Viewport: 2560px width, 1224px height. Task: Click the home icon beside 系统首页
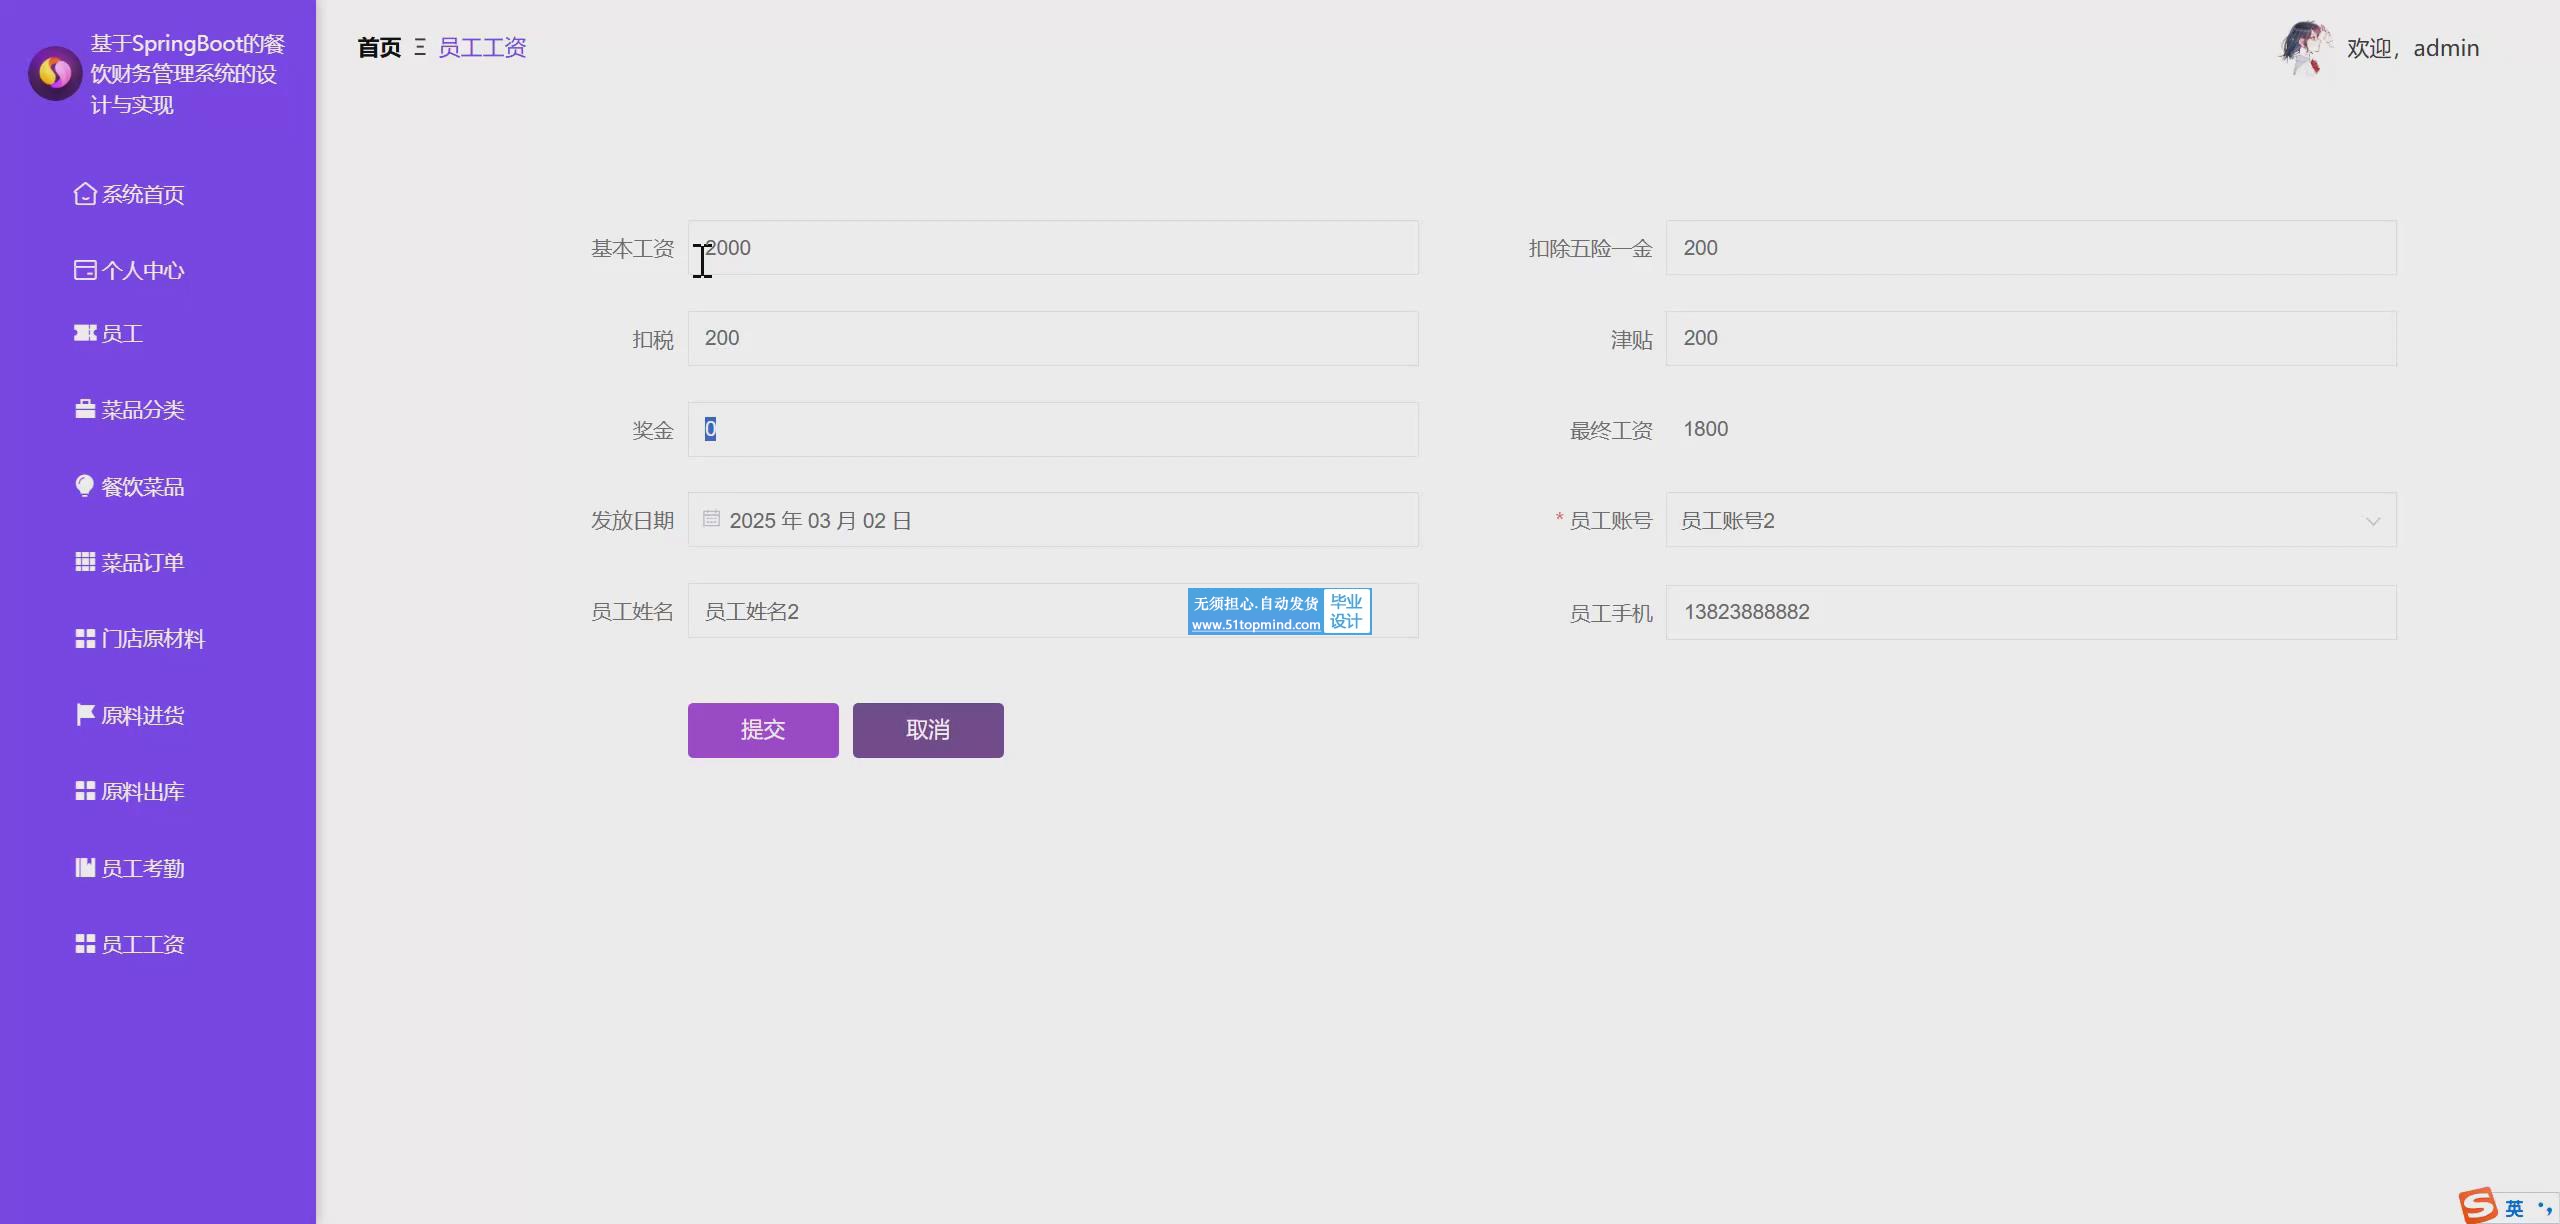pyautogui.click(x=85, y=194)
